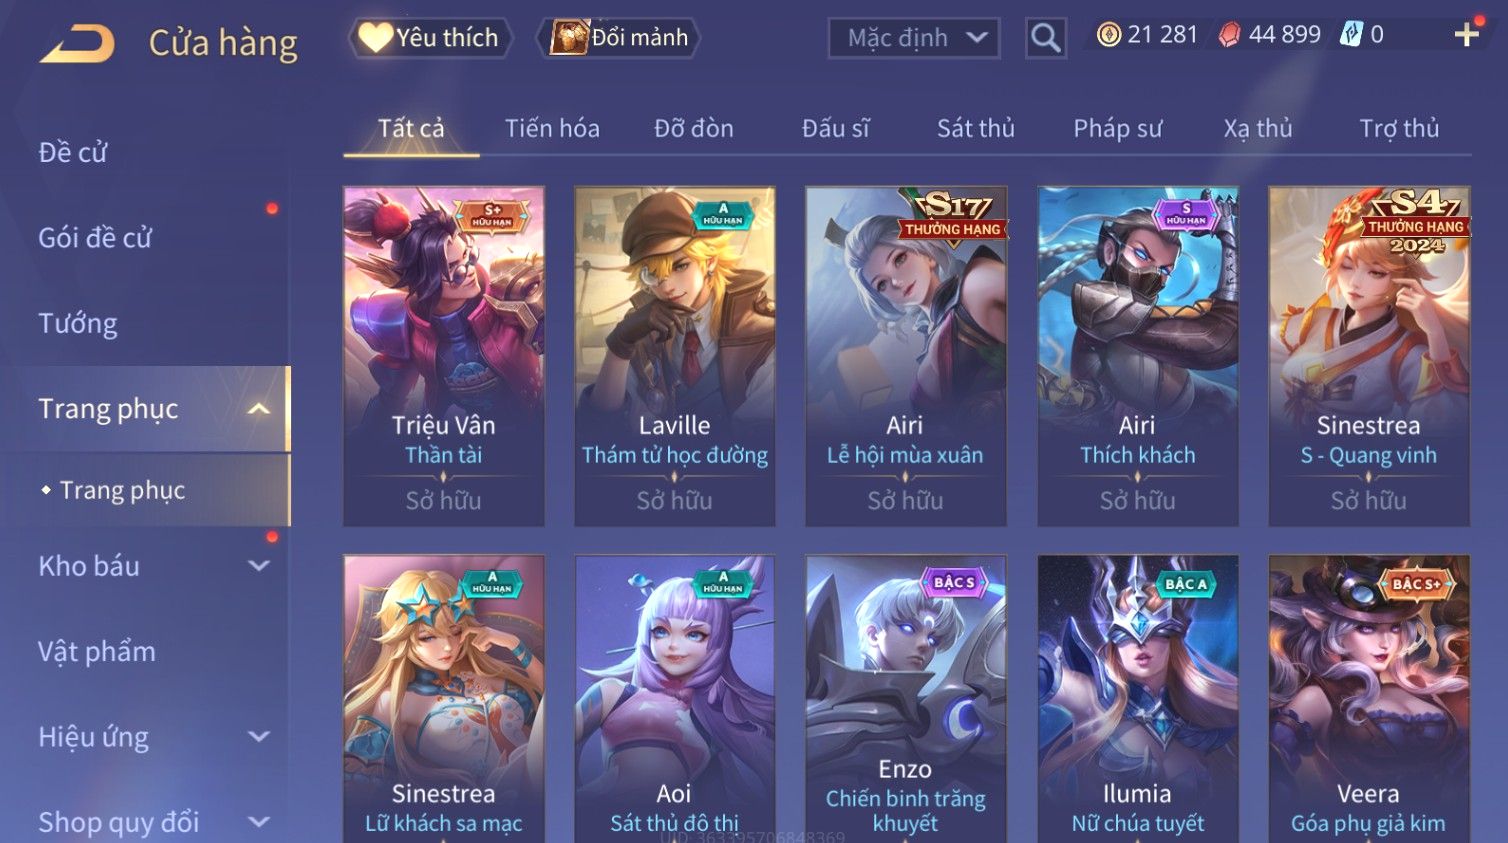Open Yêu thích heart favorites
The image size is (1508, 843).
(x=430, y=38)
